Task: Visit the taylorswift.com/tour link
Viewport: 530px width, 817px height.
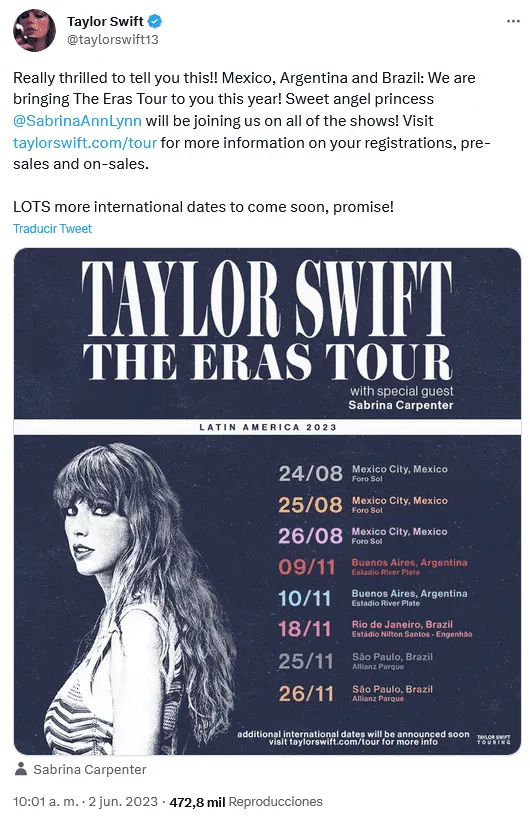Action: click(85, 143)
